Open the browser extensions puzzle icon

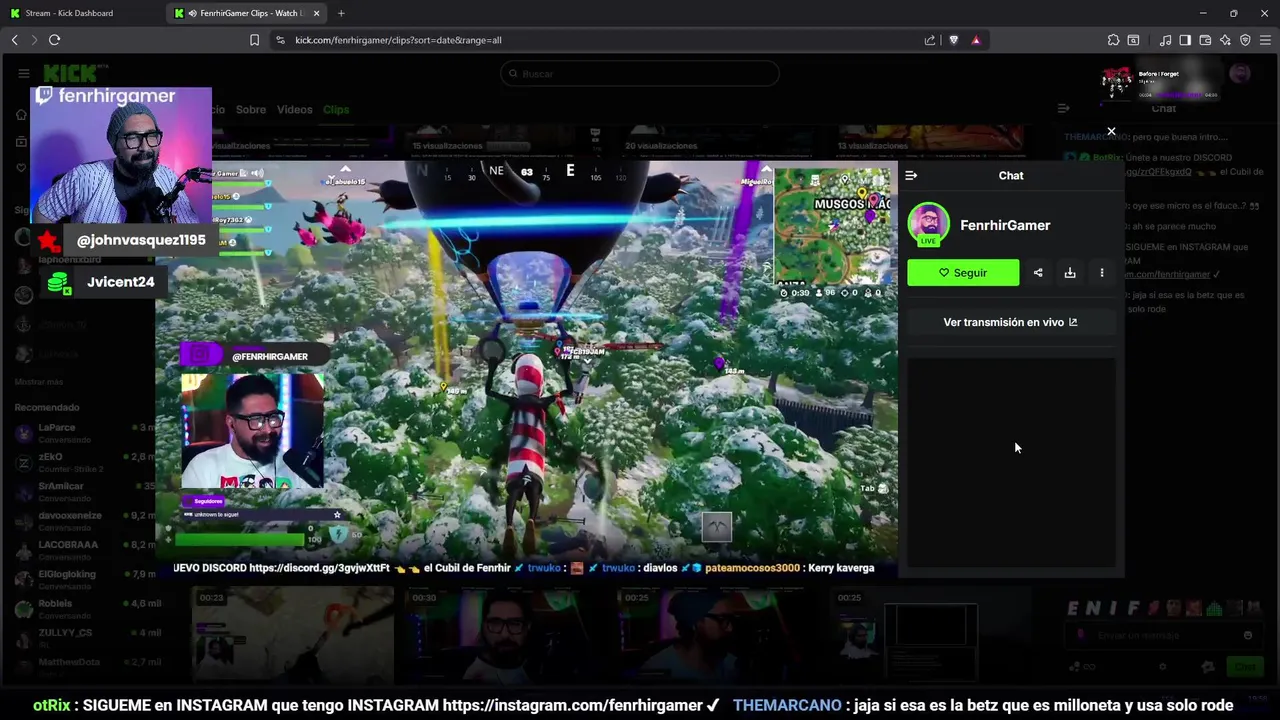click(1113, 40)
